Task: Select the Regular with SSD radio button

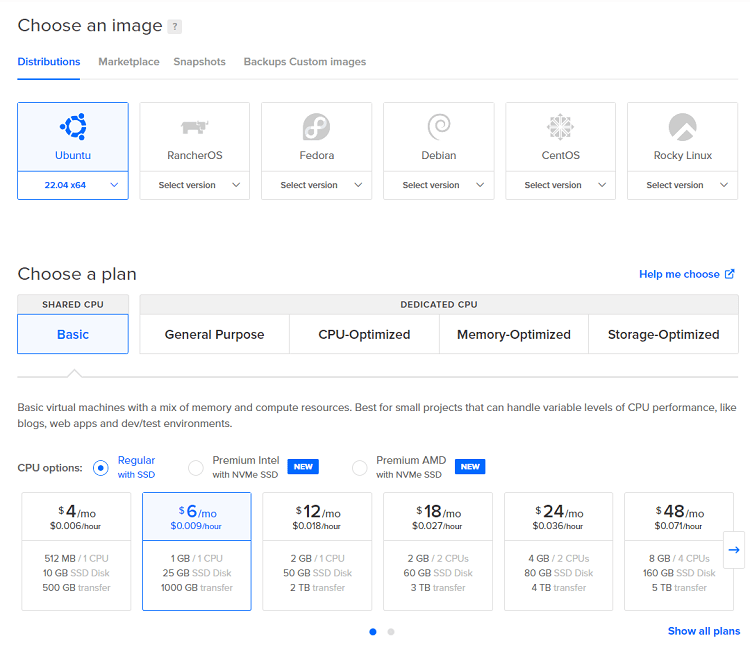Action: (100, 467)
